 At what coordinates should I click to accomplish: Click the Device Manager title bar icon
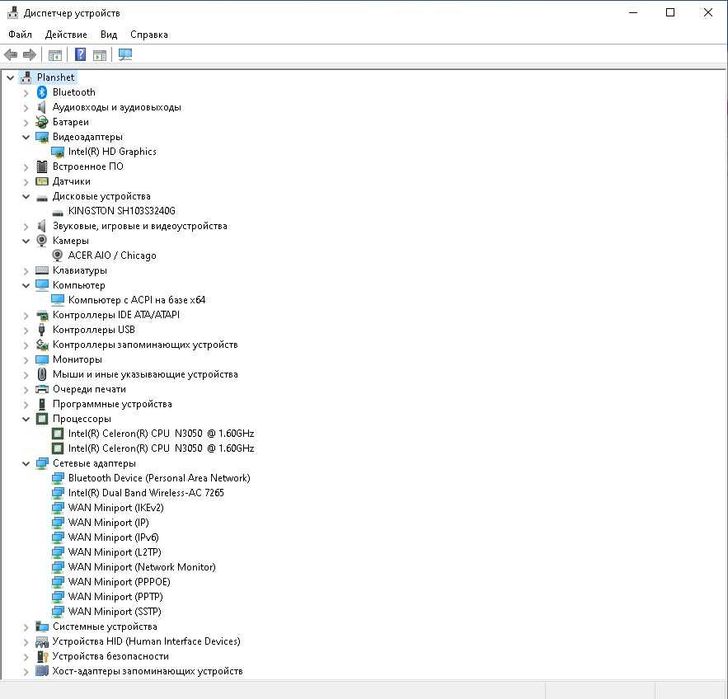pos(13,13)
